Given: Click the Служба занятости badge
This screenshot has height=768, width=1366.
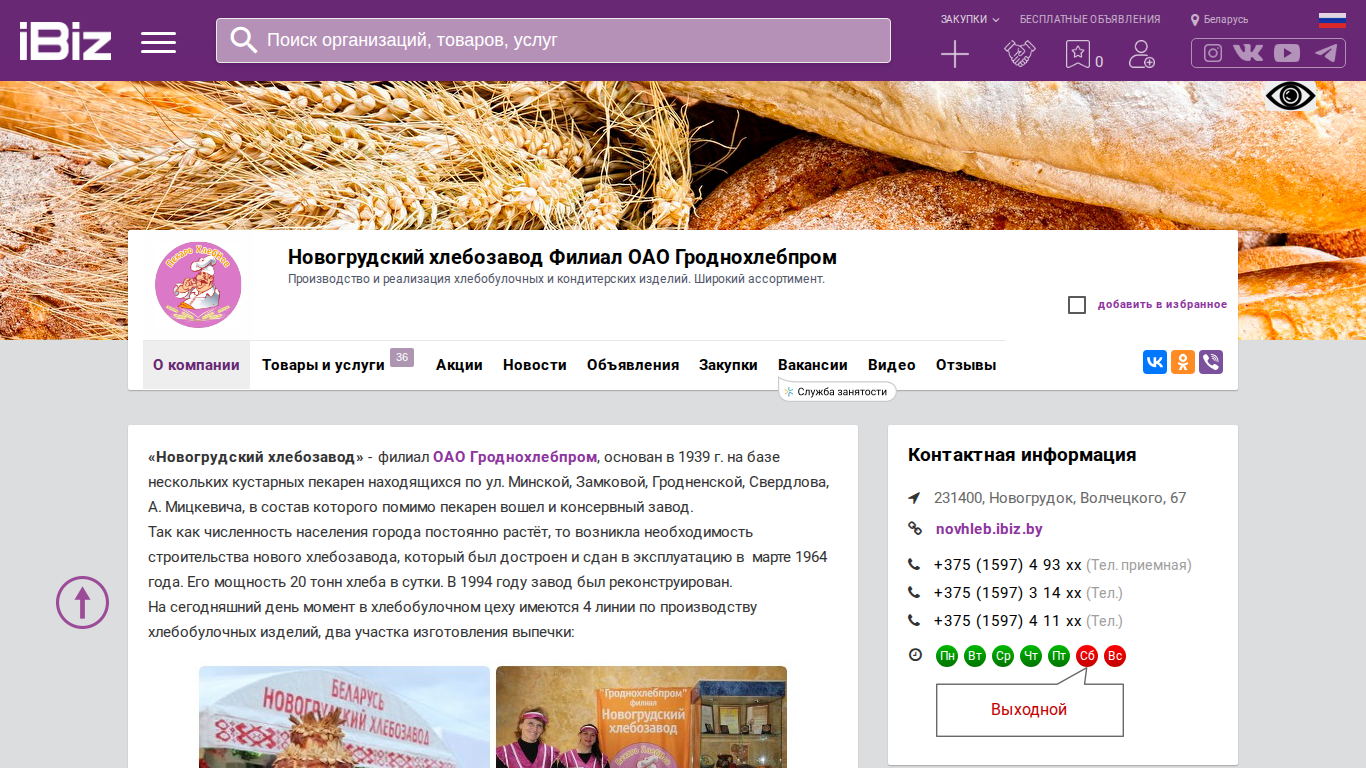Looking at the screenshot, I should pos(838,392).
